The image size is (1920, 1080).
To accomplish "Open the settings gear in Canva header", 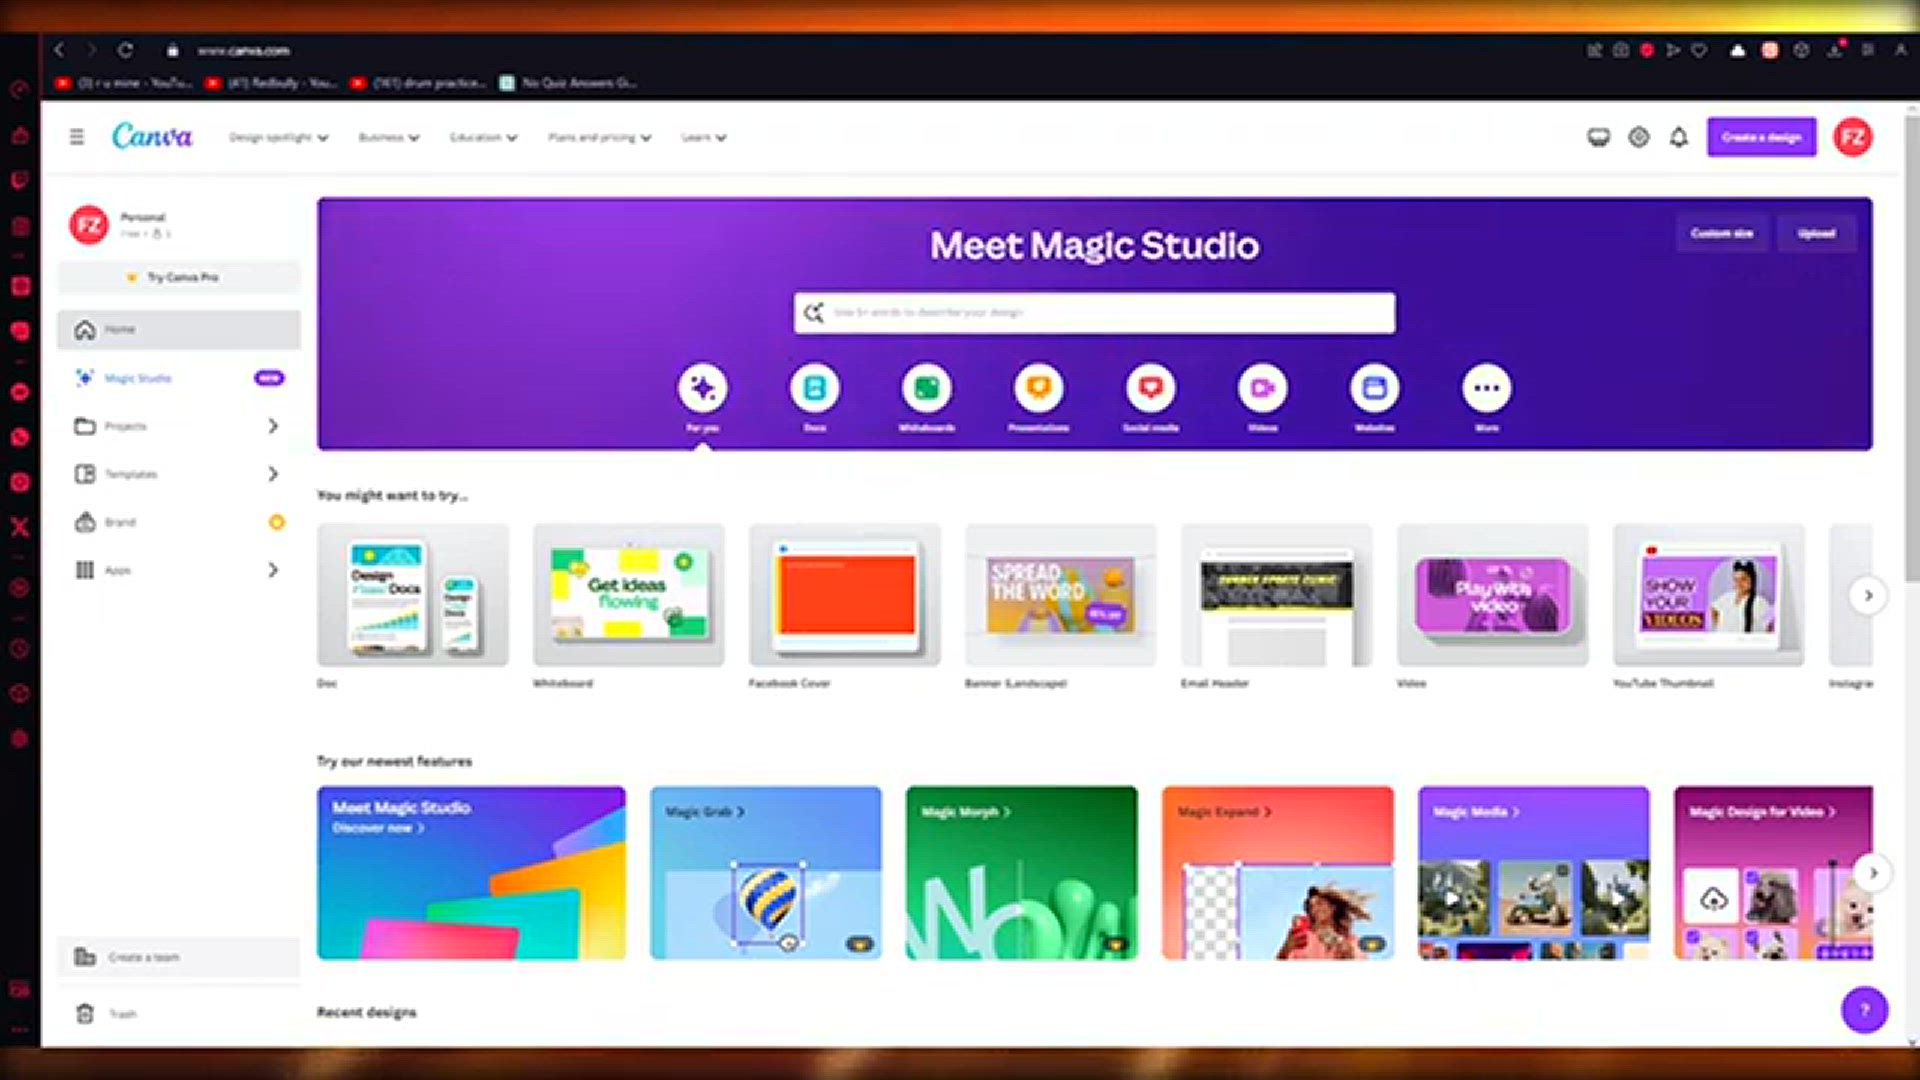I will click(1639, 137).
